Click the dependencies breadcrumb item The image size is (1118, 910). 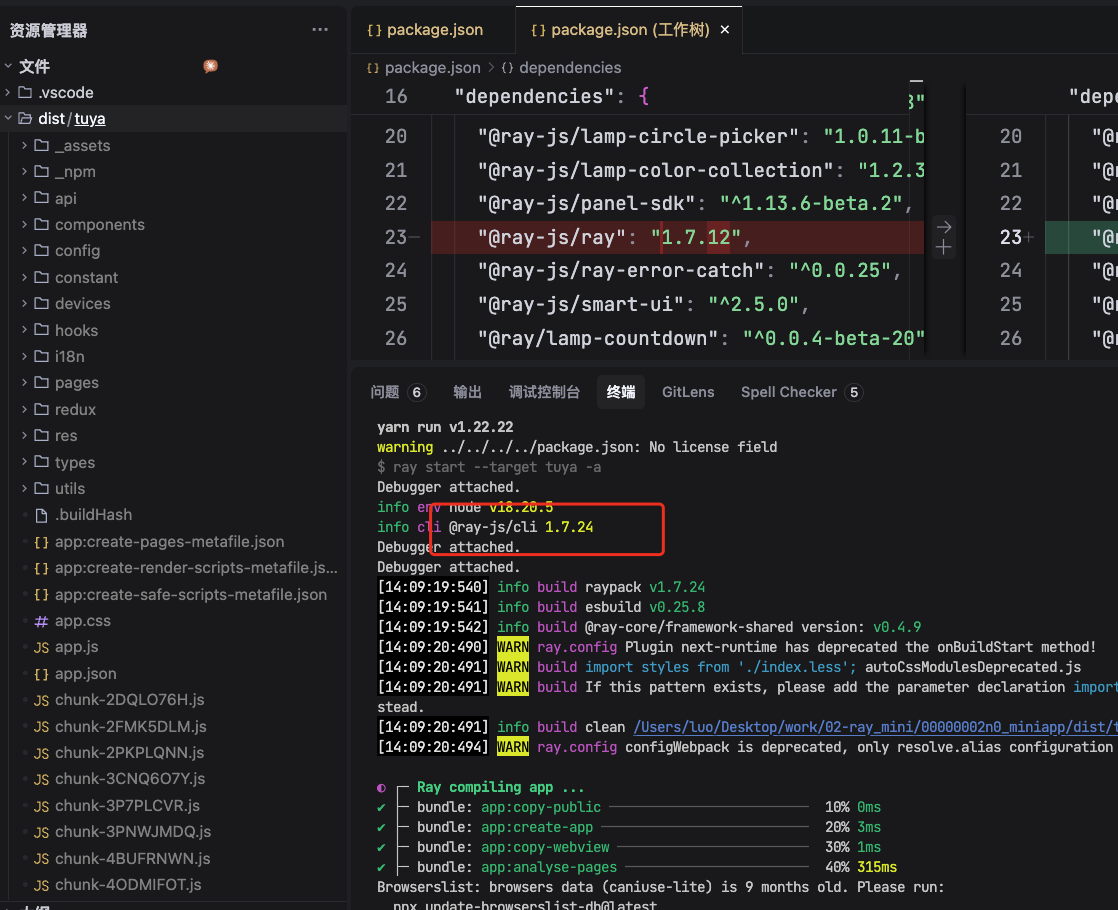570,68
